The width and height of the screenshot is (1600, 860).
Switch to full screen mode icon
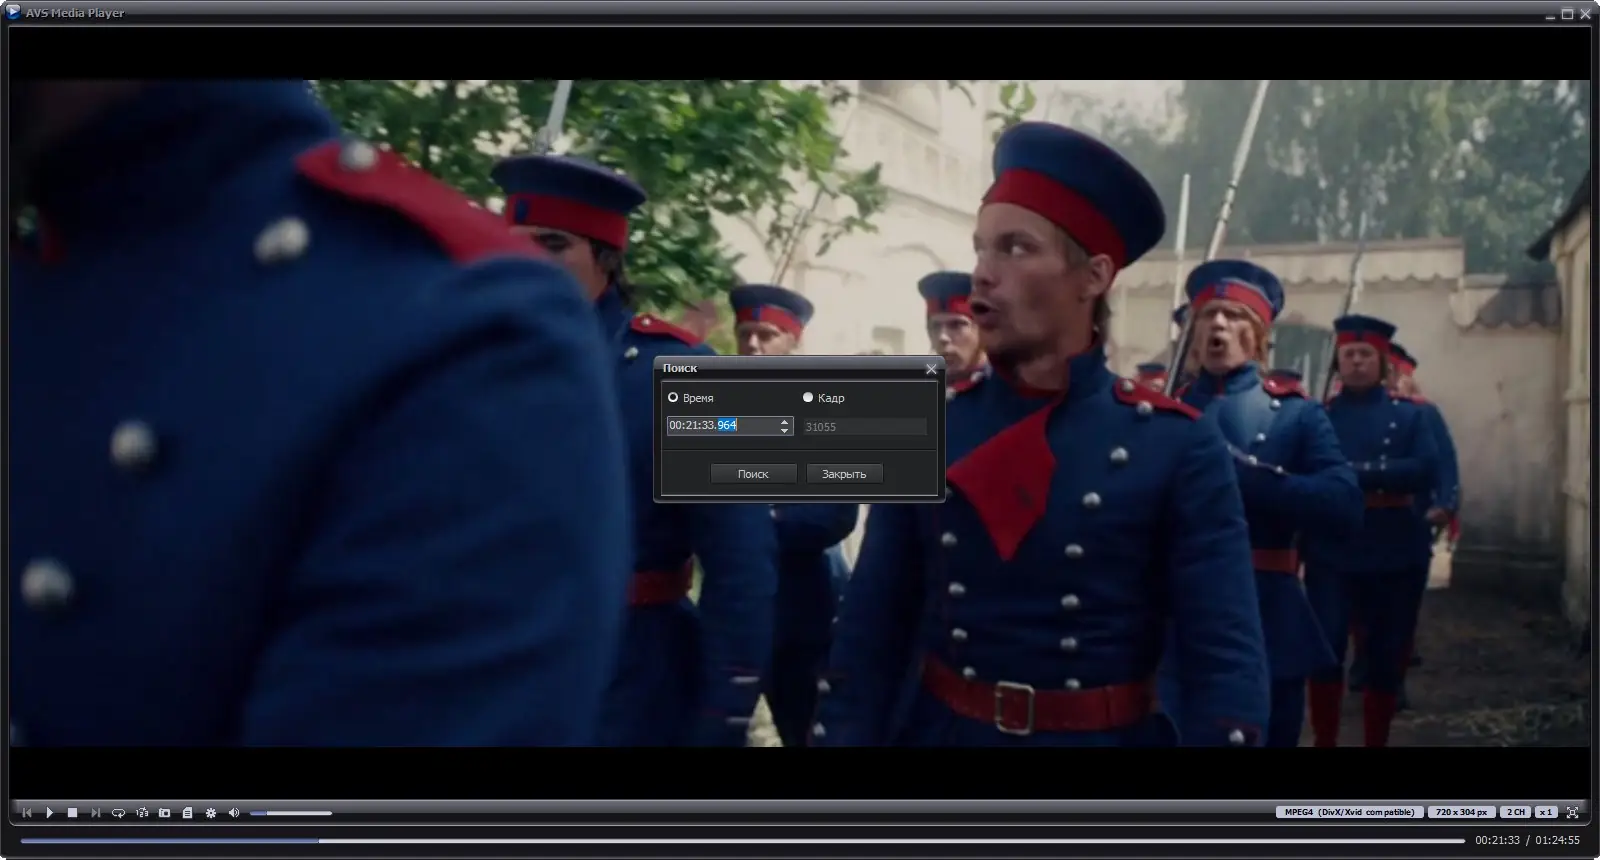[x=1573, y=813]
